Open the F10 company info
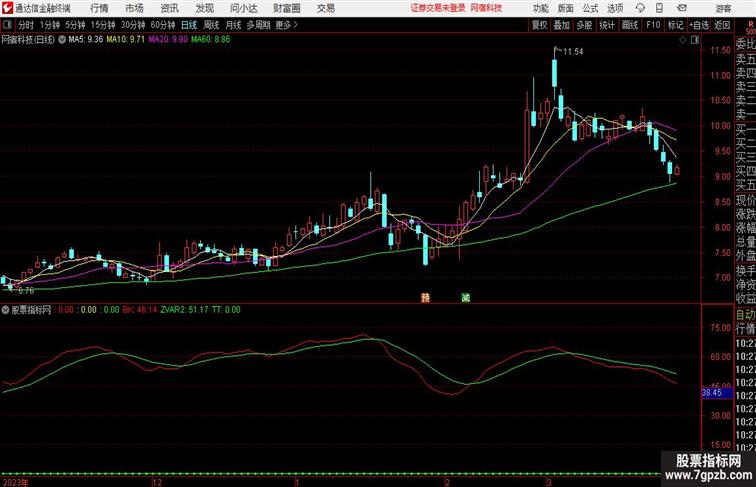Viewport: 756px width, 487px height. pos(653,25)
